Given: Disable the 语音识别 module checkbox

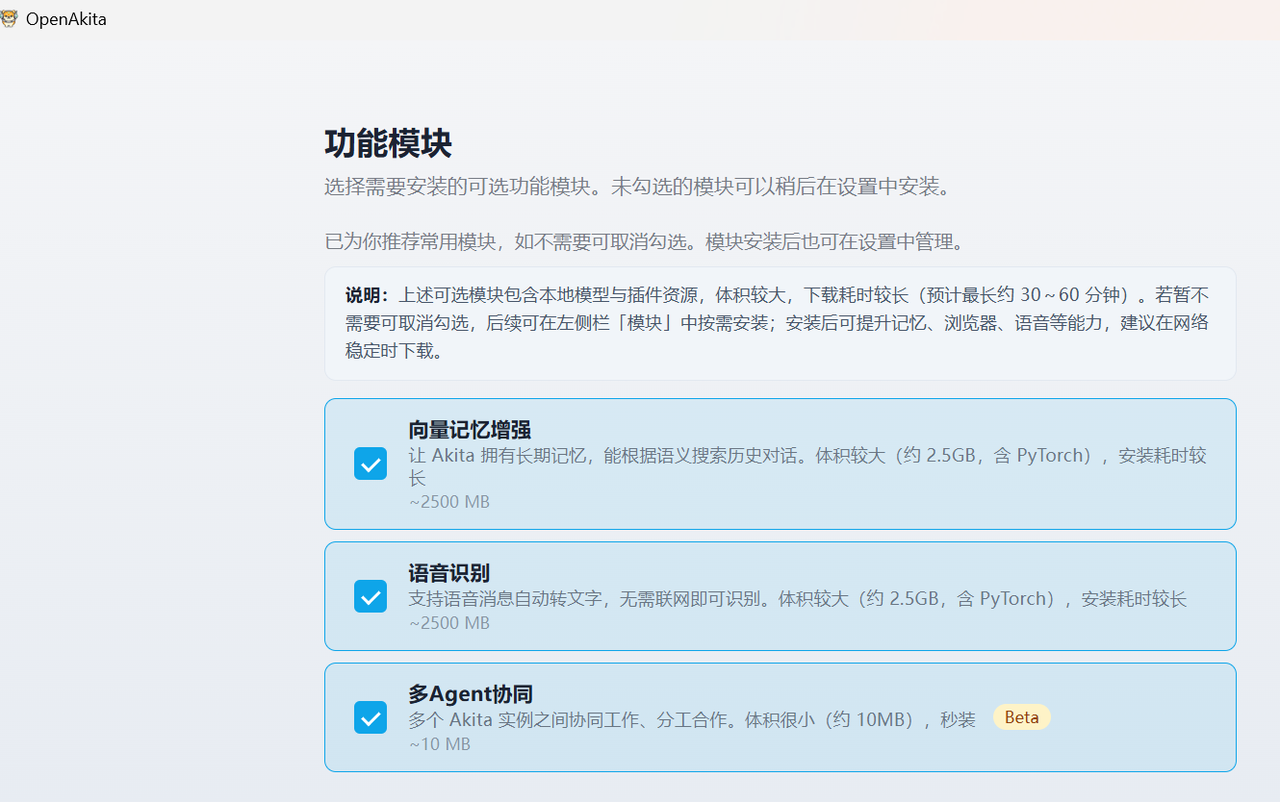Looking at the screenshot, I should click(x=370, y=596).
